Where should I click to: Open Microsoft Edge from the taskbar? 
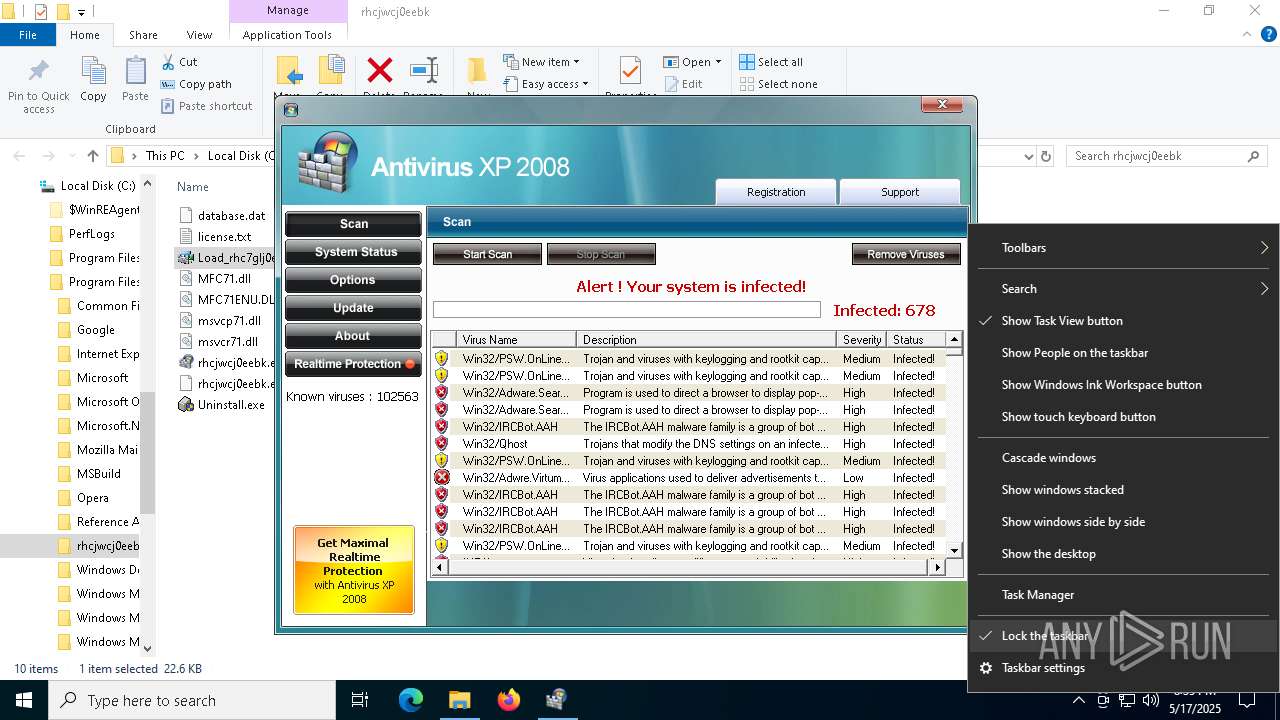click(x=411, y=700)
